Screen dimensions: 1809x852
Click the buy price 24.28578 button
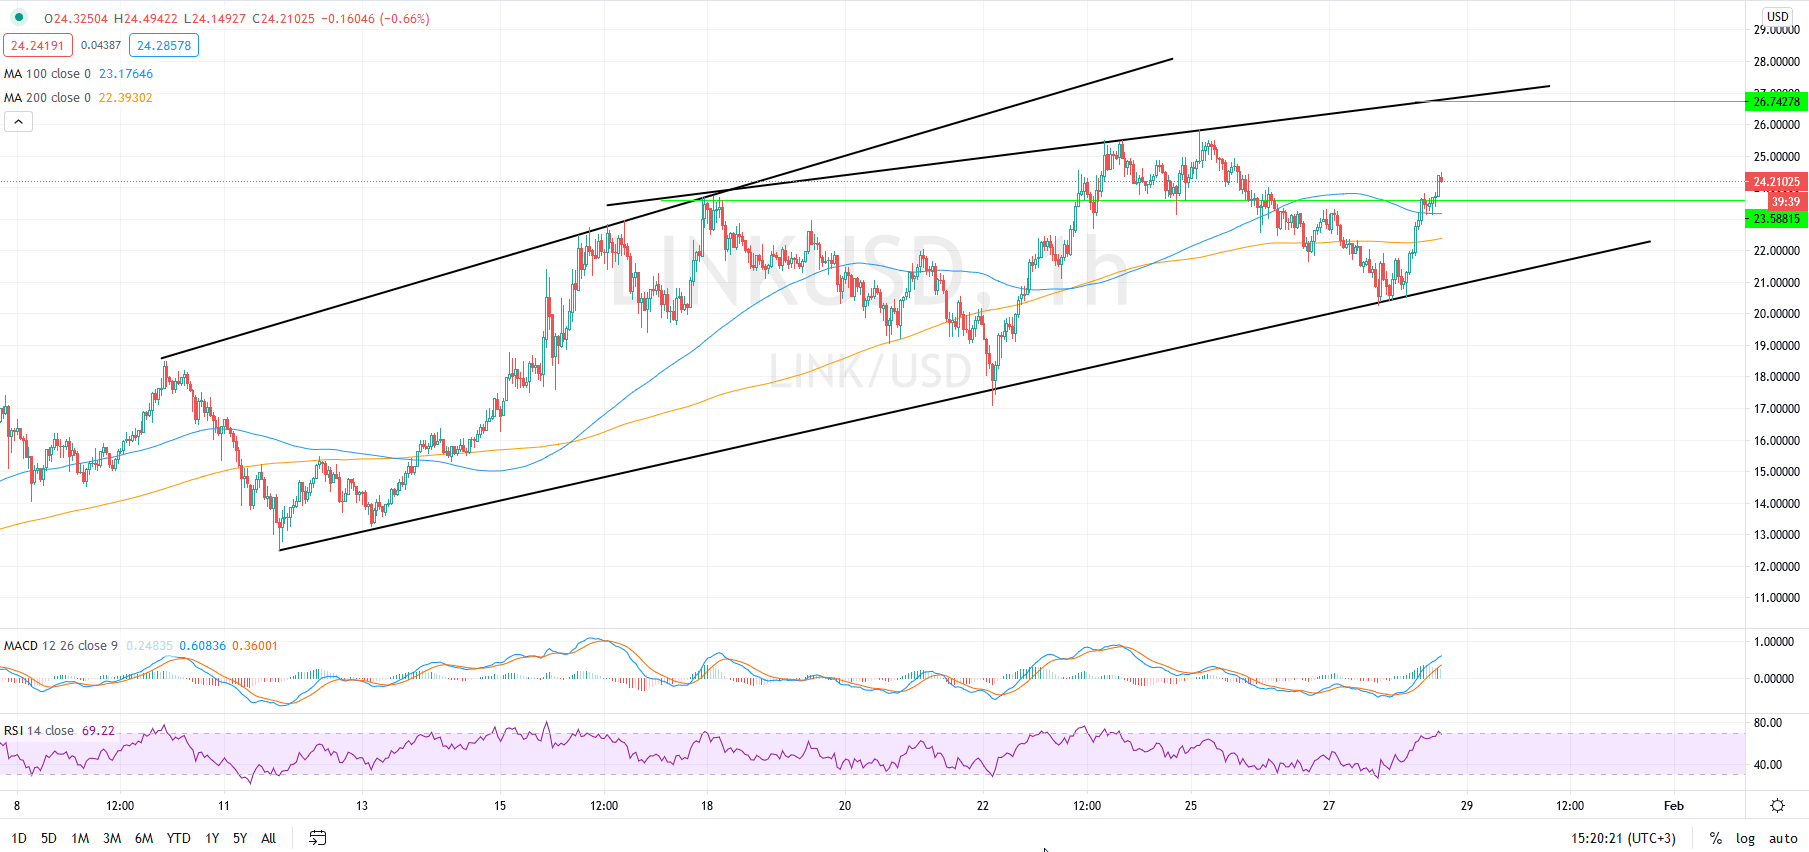tap(164, 45)
